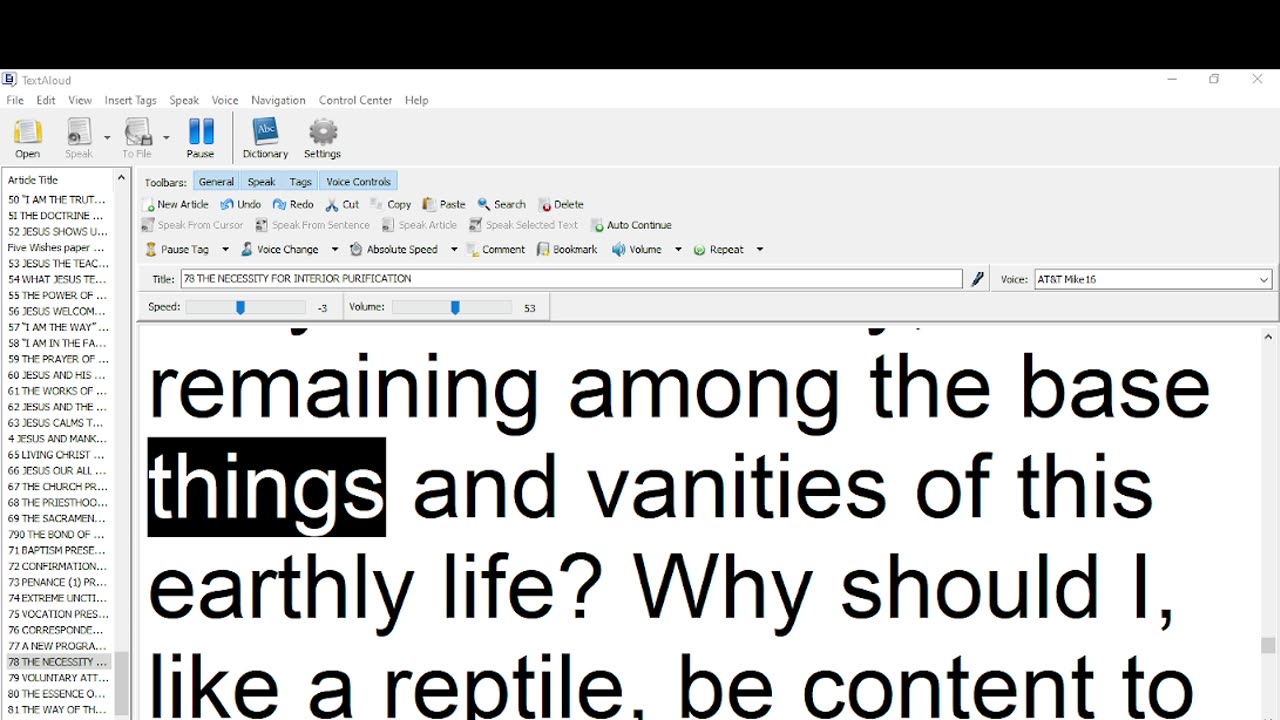Open the Insert Tags menu
This screenshot has height=720, width=1280.
coord(130,100)
